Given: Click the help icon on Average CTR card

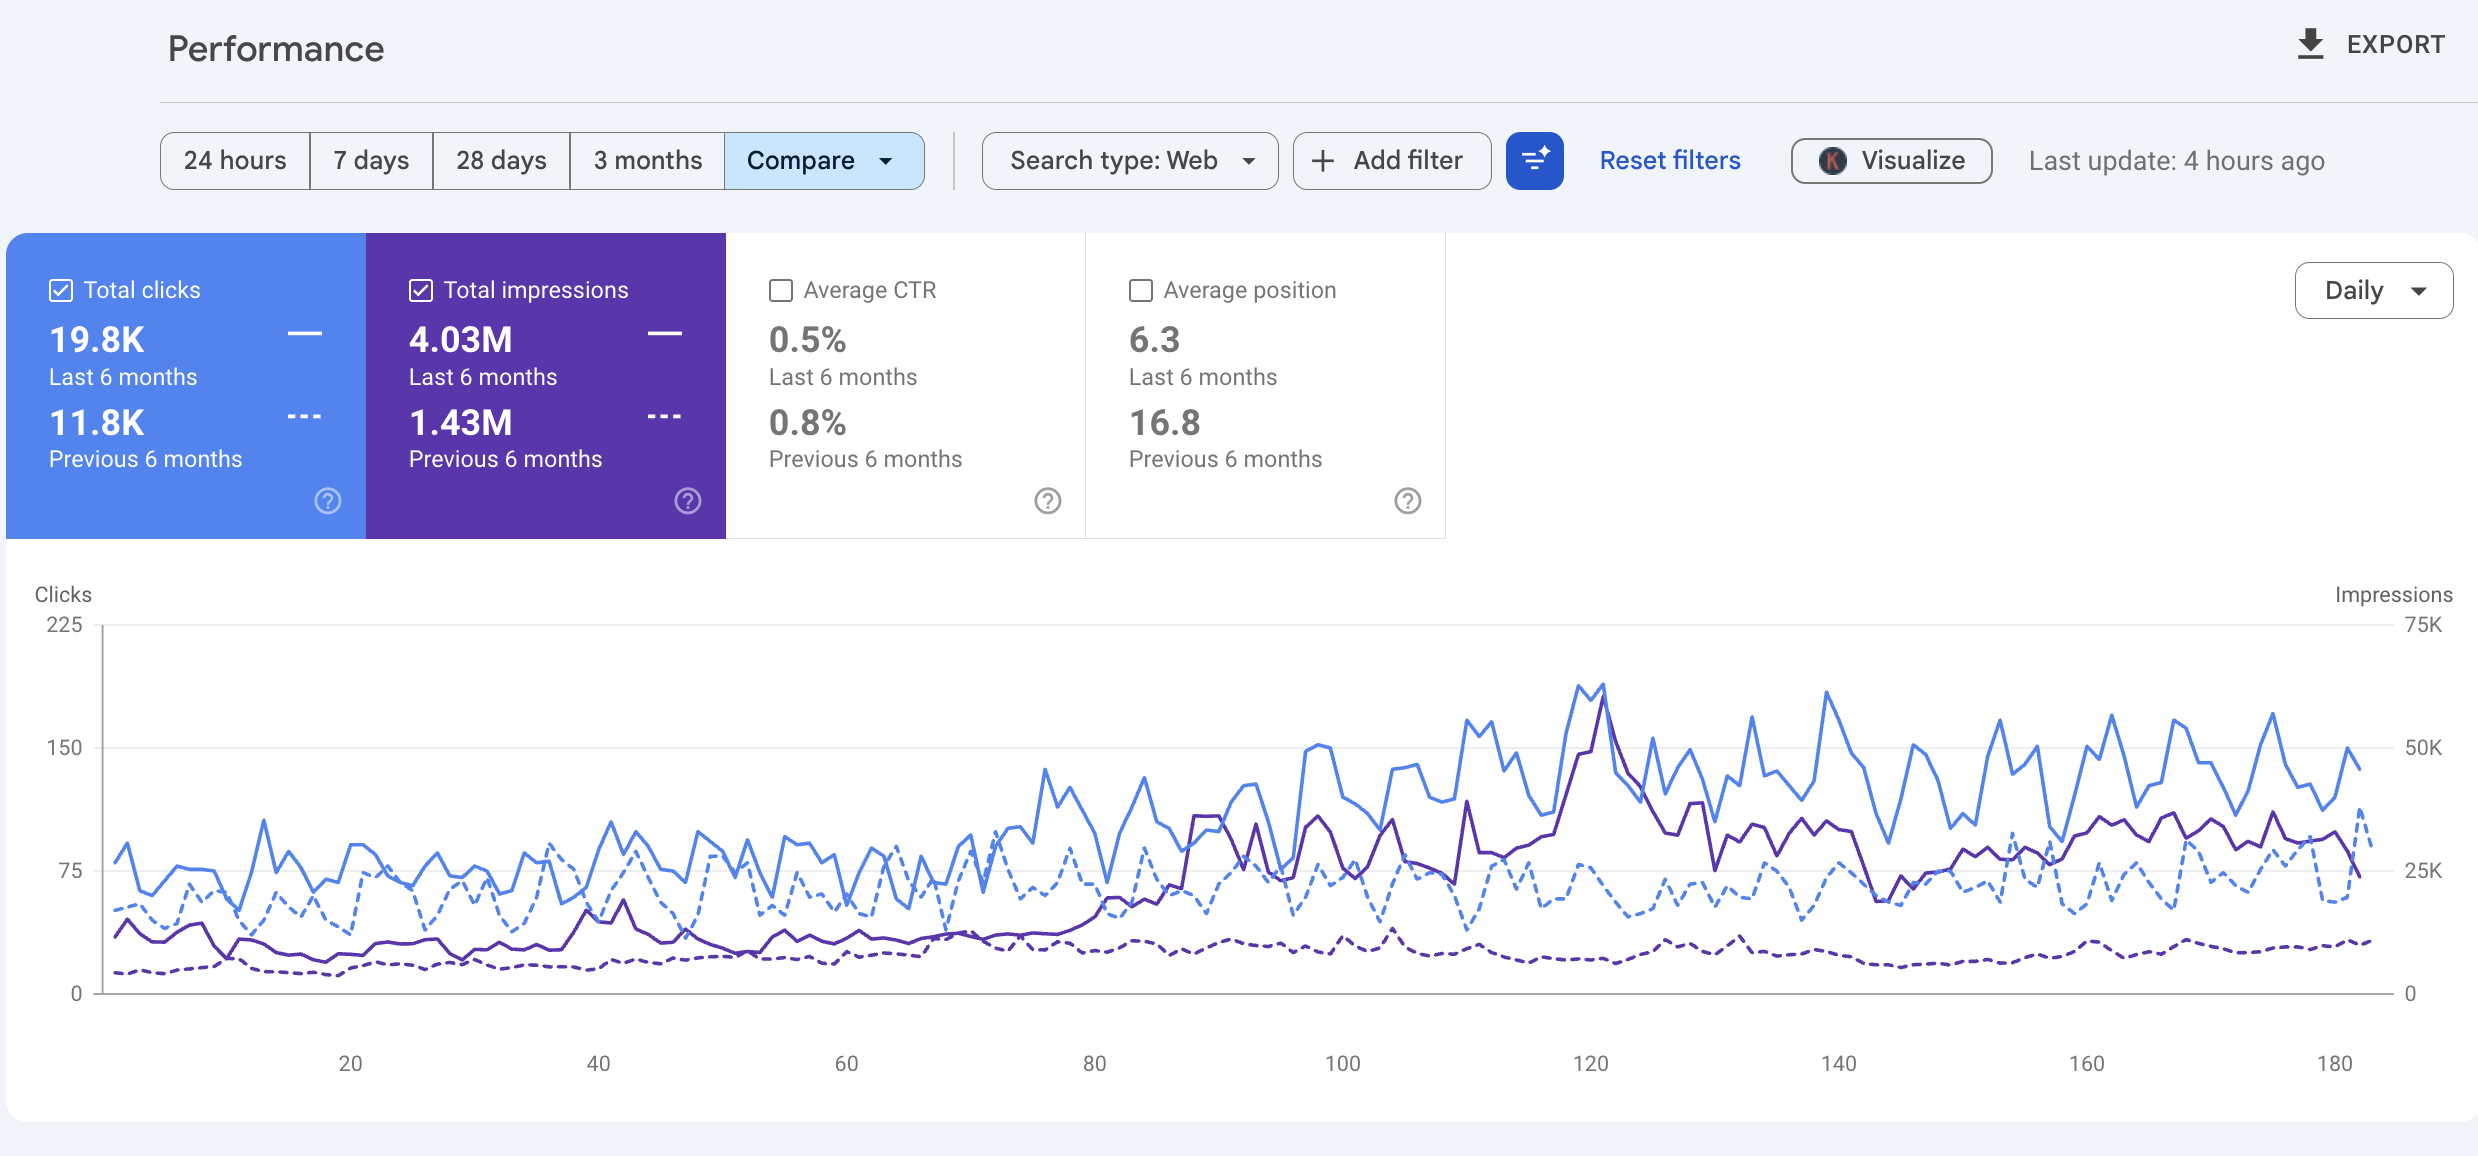Looking at the screenshot, I should pyautogui.click(x=1047, y=501).
